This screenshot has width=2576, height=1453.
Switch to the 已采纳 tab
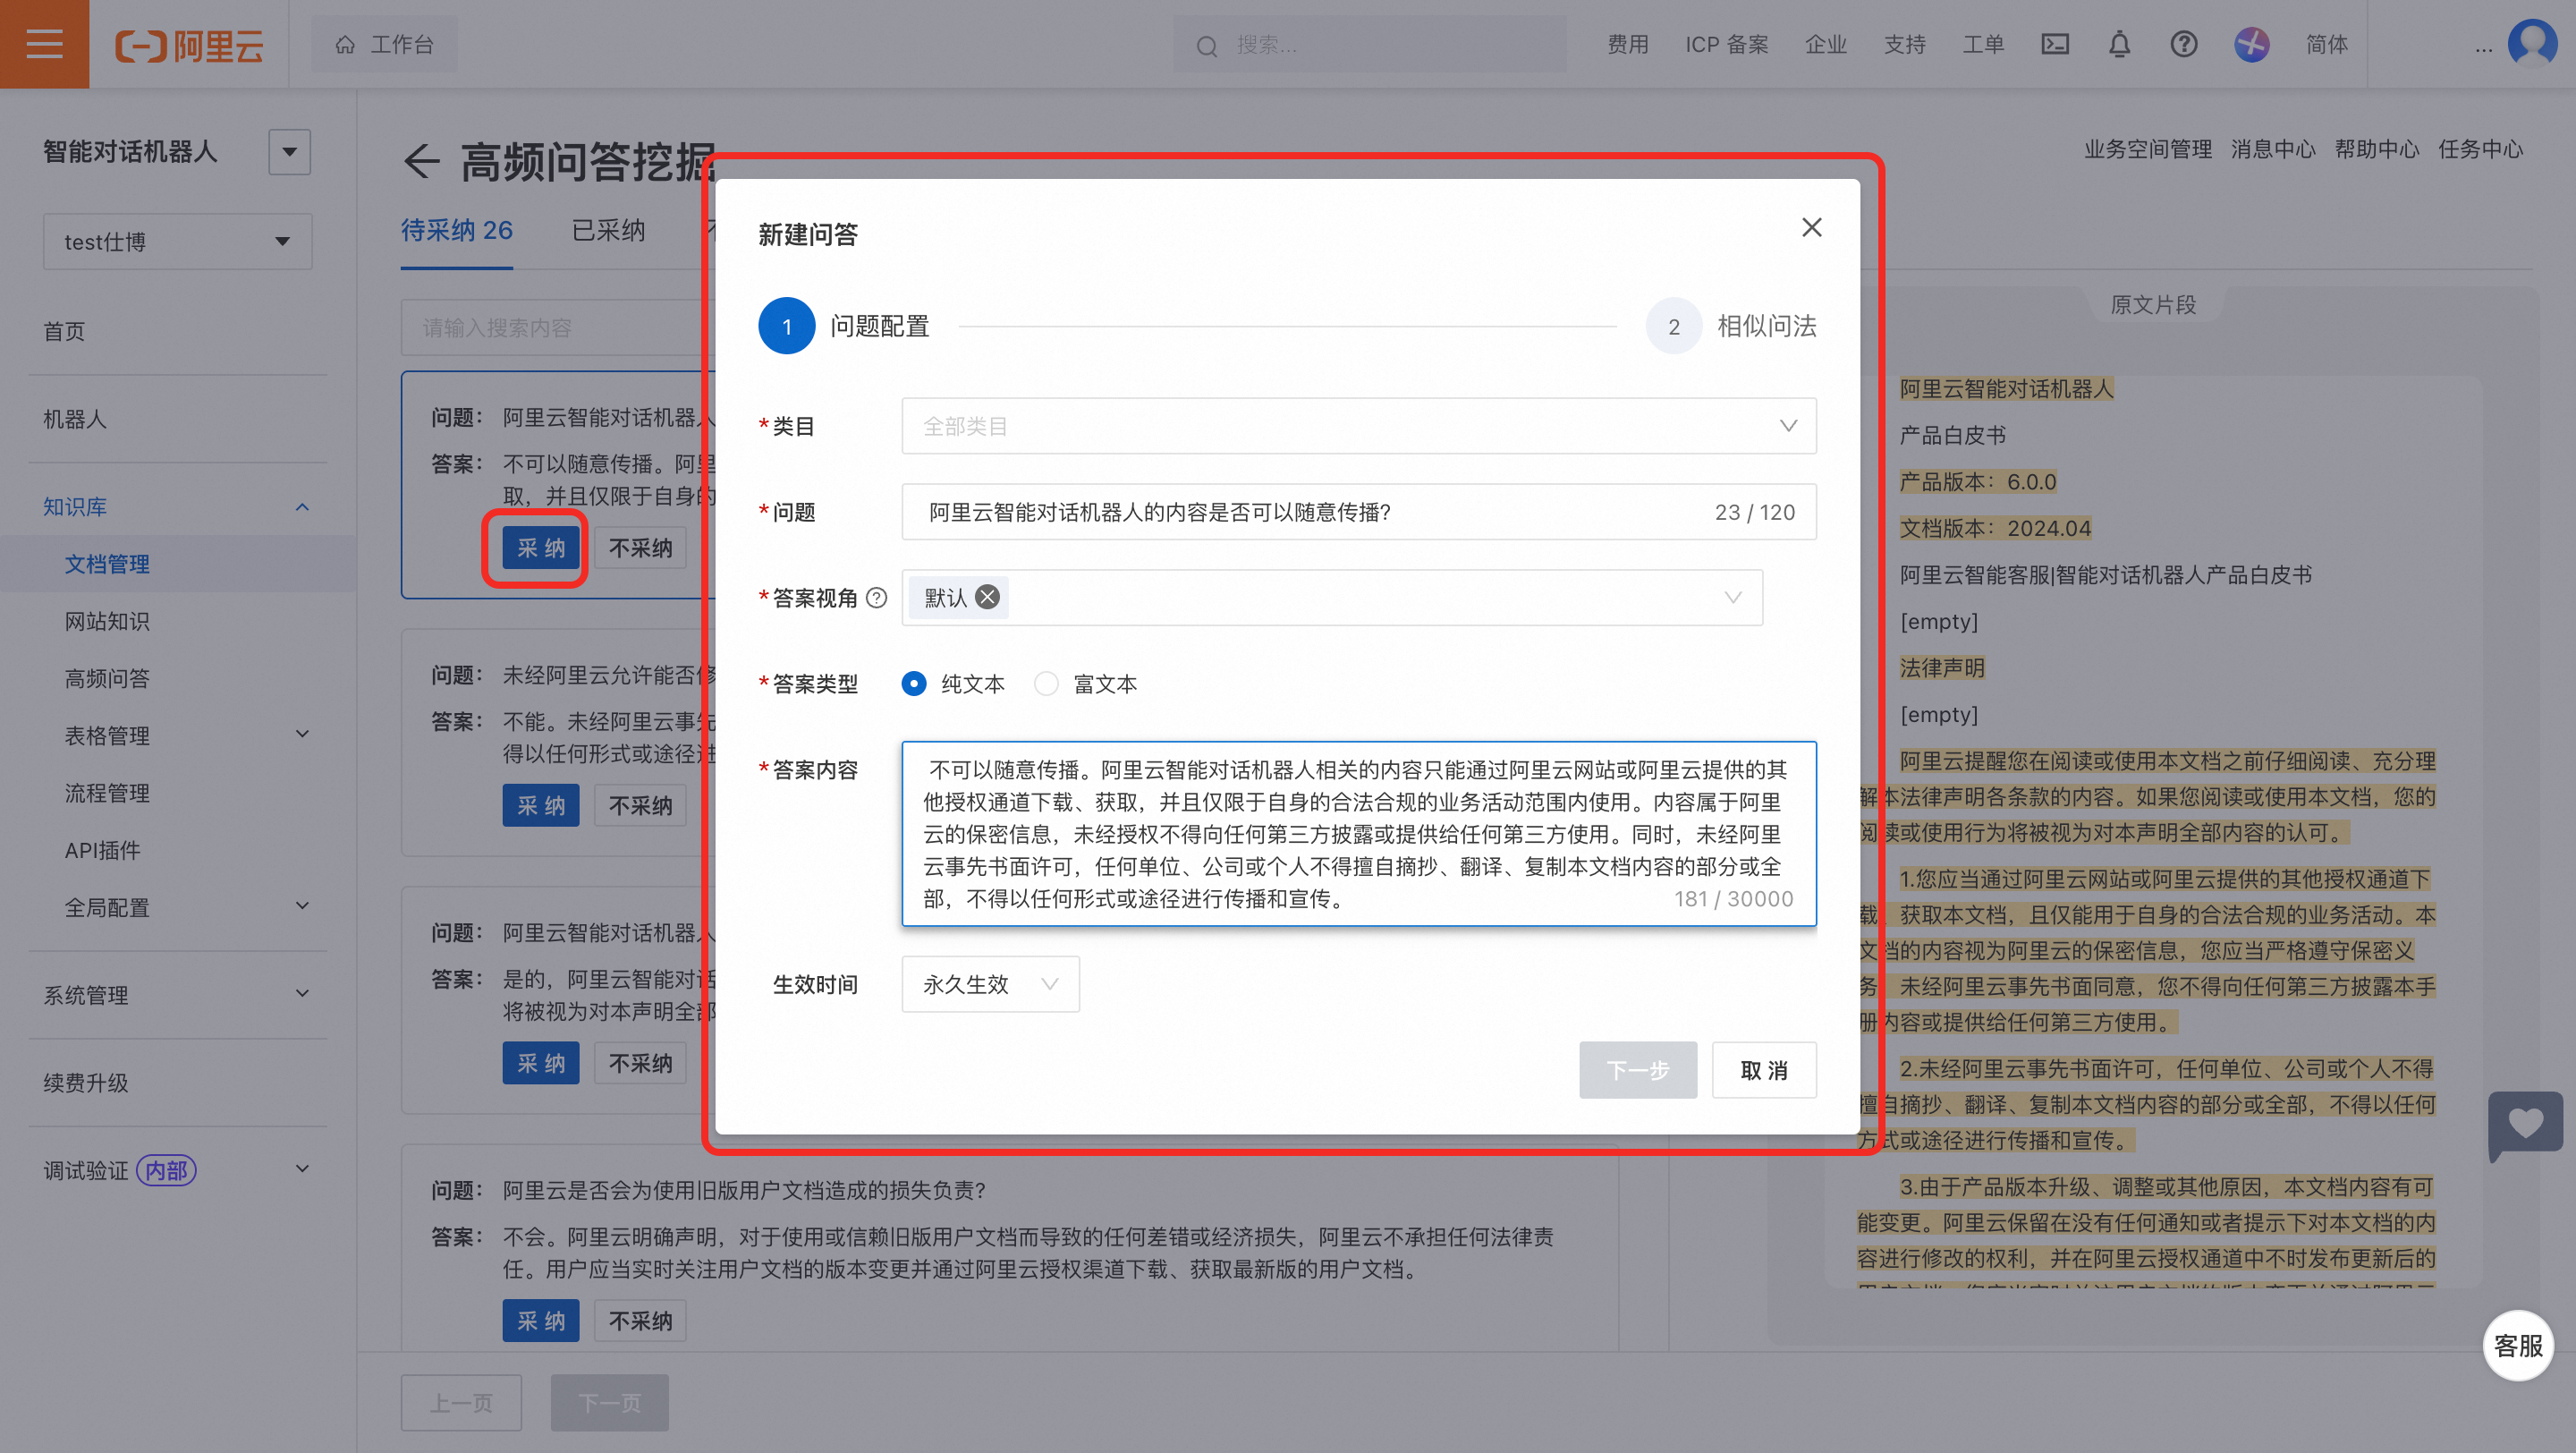click(608, 231)
